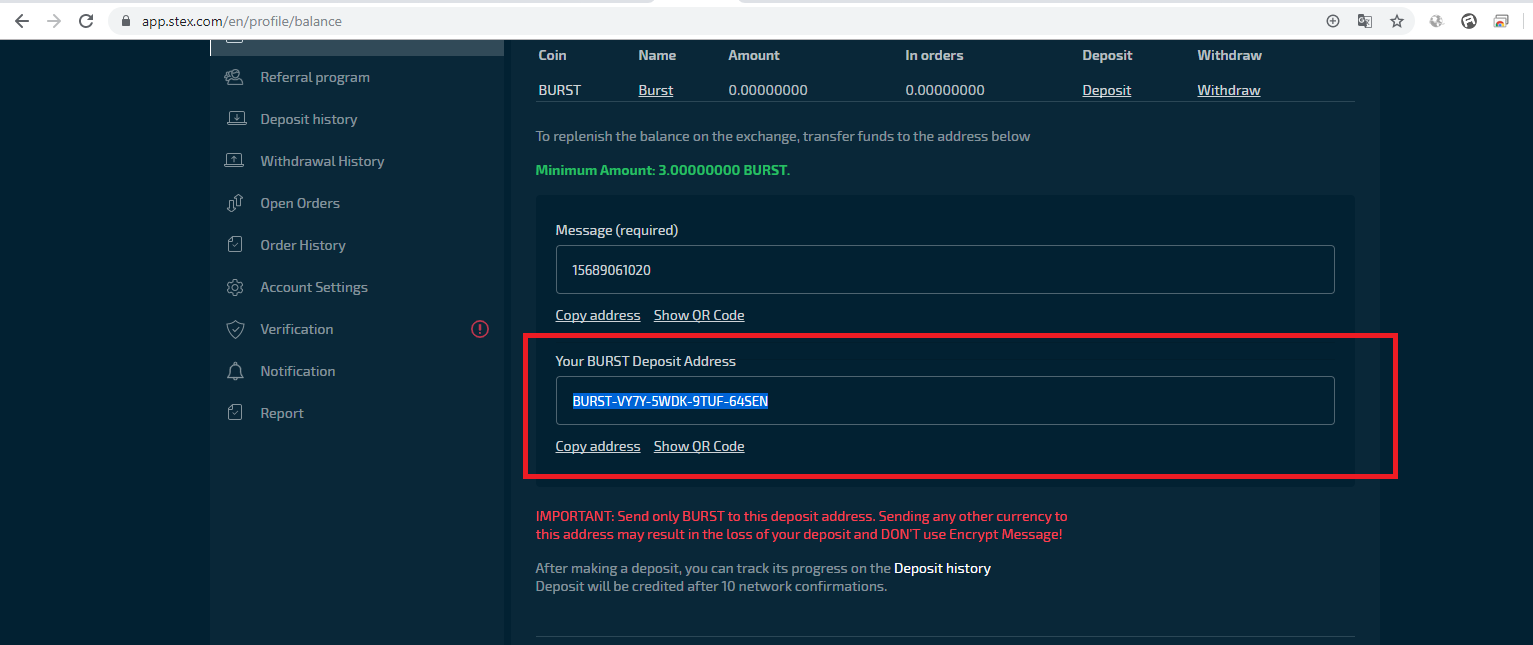Click Copy address under the Message field
This screenshot has height=645, width=1533.
598,315
